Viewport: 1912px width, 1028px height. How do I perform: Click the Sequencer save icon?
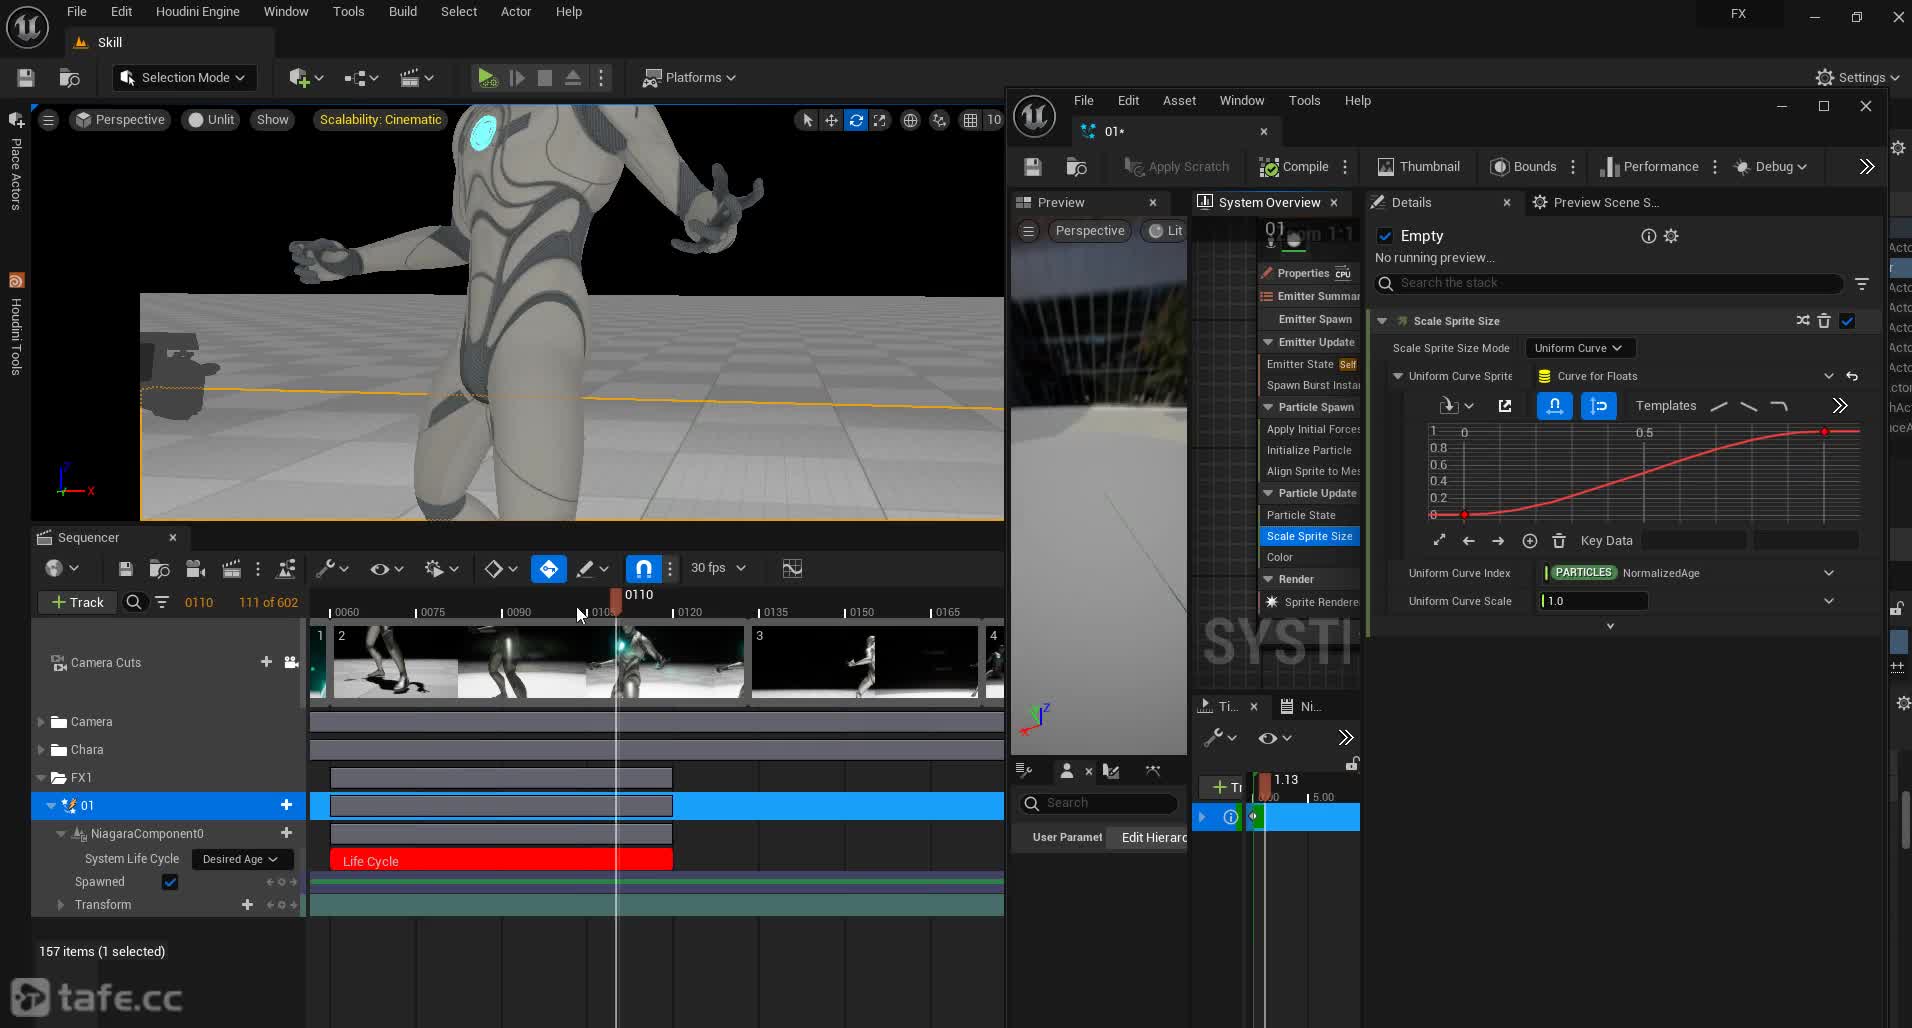[x=125, y=569]
